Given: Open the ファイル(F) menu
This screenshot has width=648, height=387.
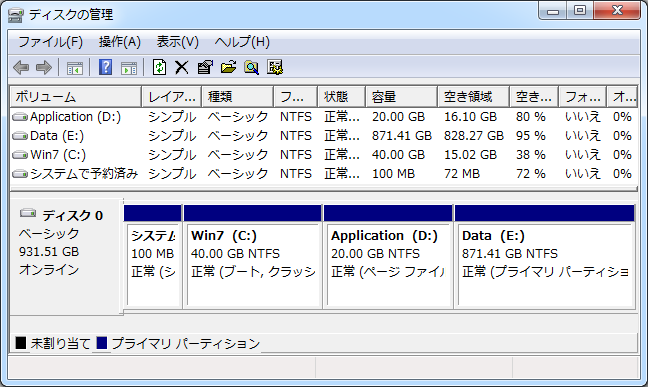Looking at the screenshot, I should click(x=50, y=42).
